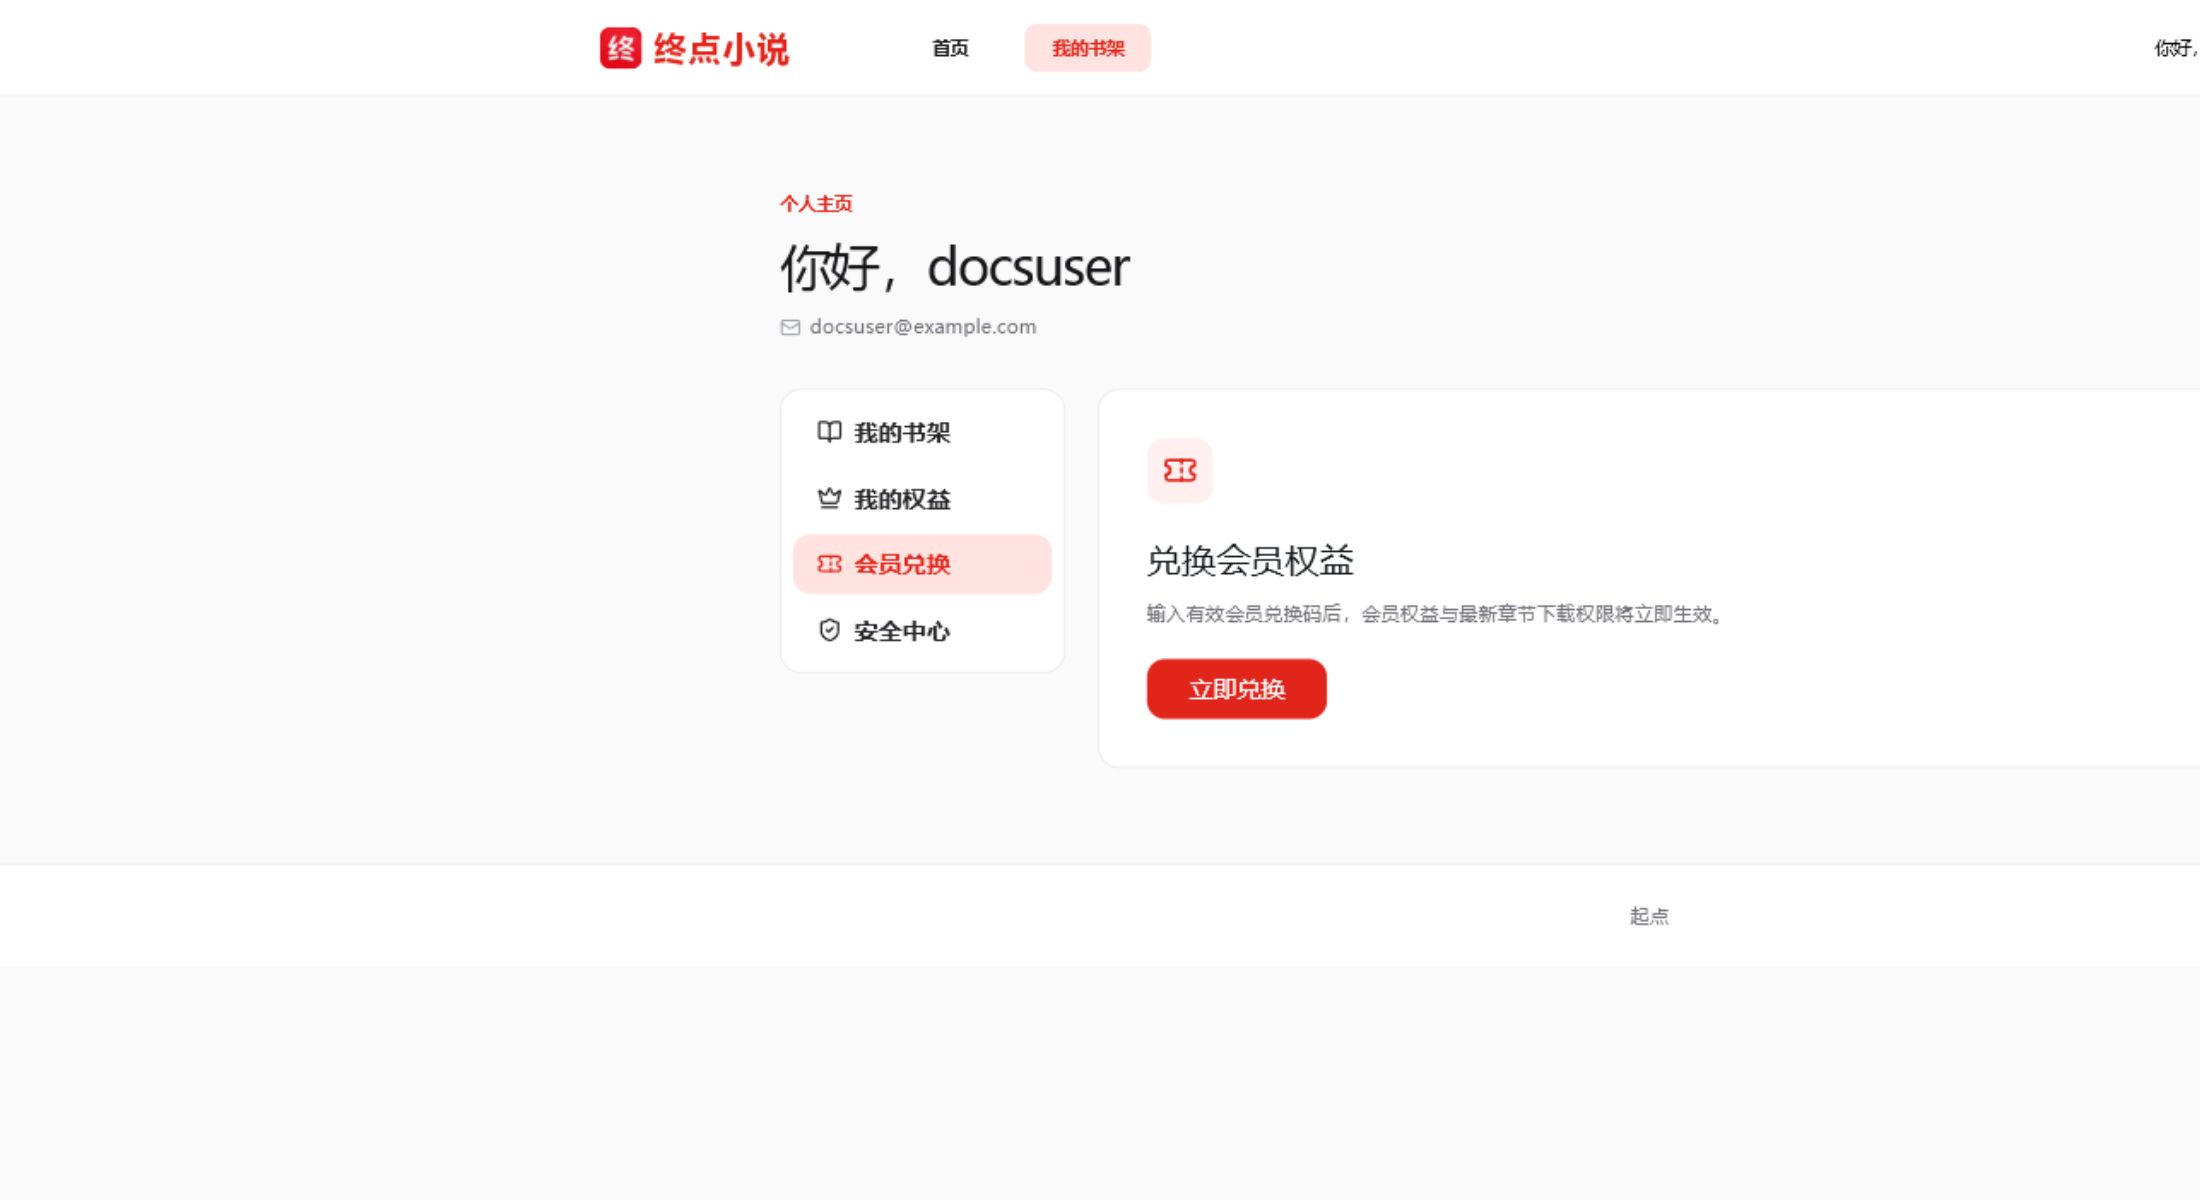The image size is (2200, 1200).
Task: Select 我的书架 label in the sidebar
Action: click(x=902, y=433)
